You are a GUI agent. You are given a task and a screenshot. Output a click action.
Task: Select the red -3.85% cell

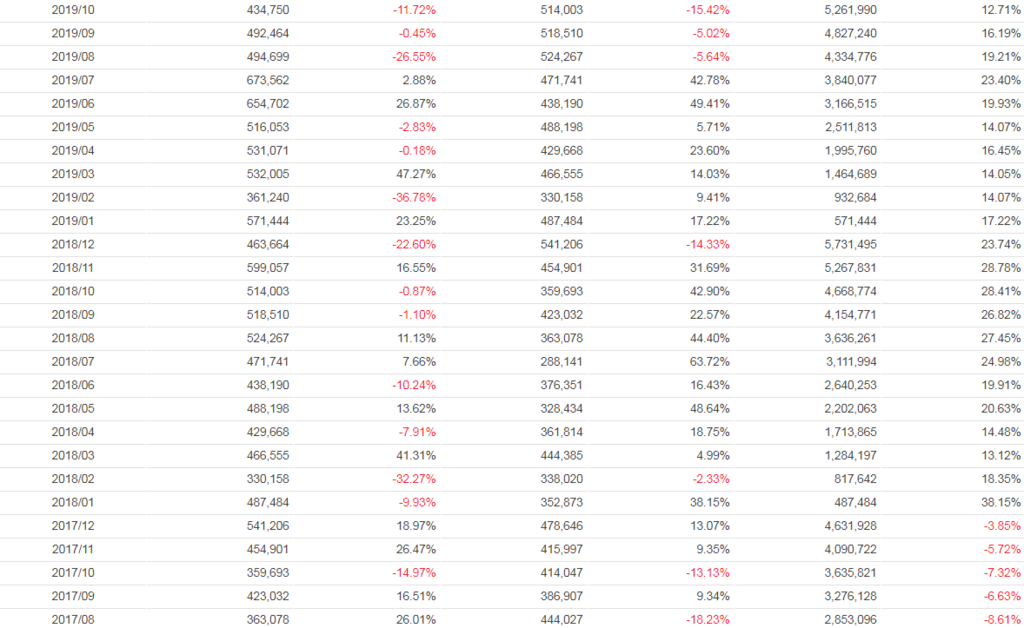tap(996, 525)
